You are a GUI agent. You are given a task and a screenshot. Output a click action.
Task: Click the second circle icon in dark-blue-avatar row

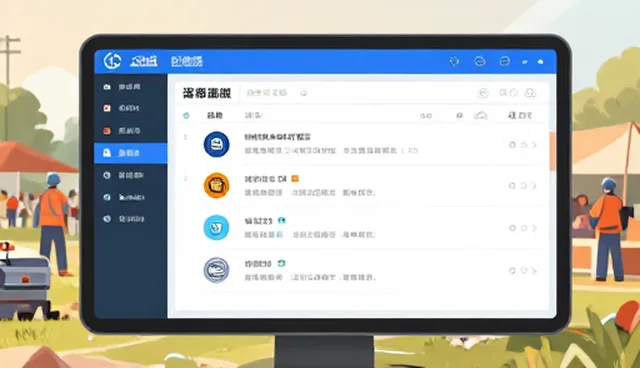tap(524, 145)
